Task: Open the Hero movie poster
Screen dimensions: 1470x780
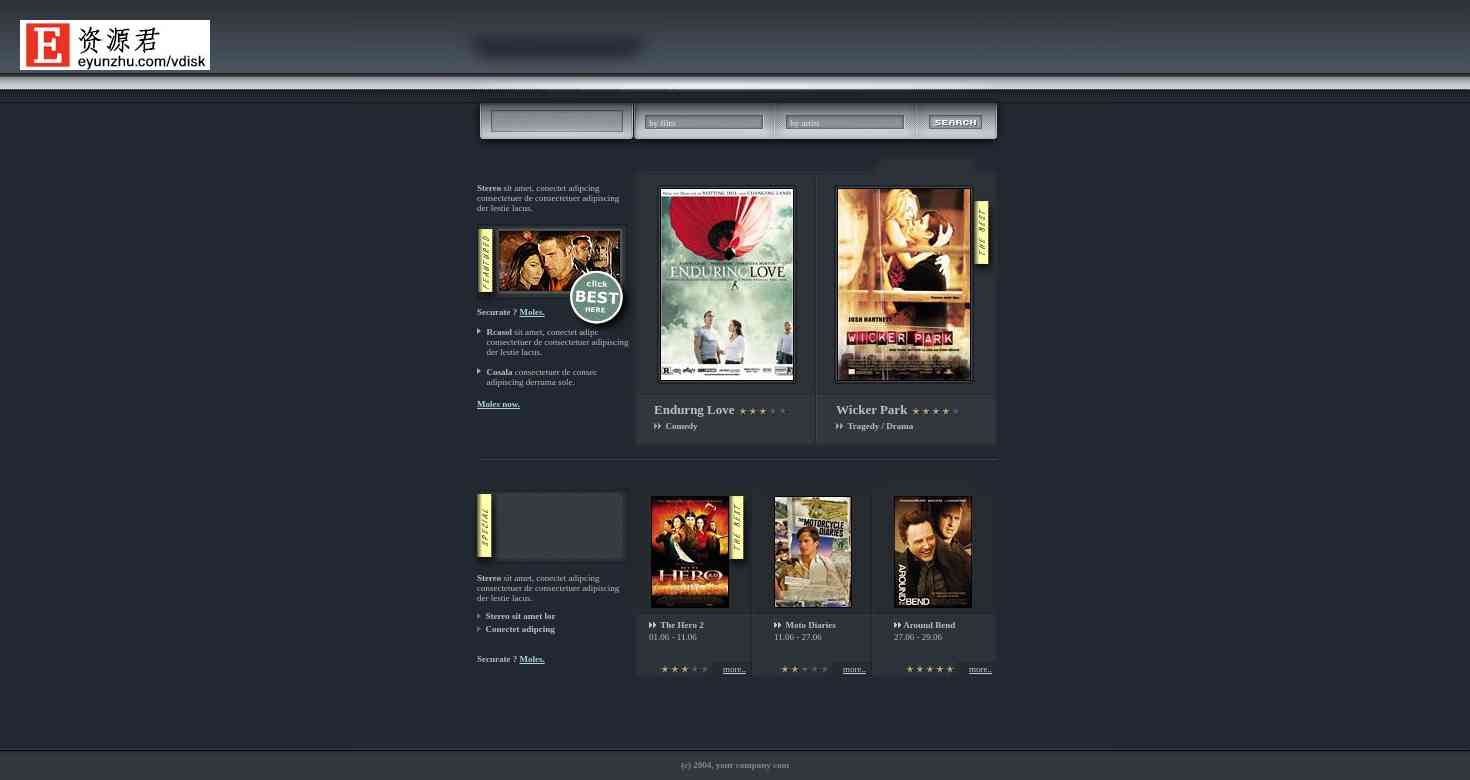Action: point(690,552)
